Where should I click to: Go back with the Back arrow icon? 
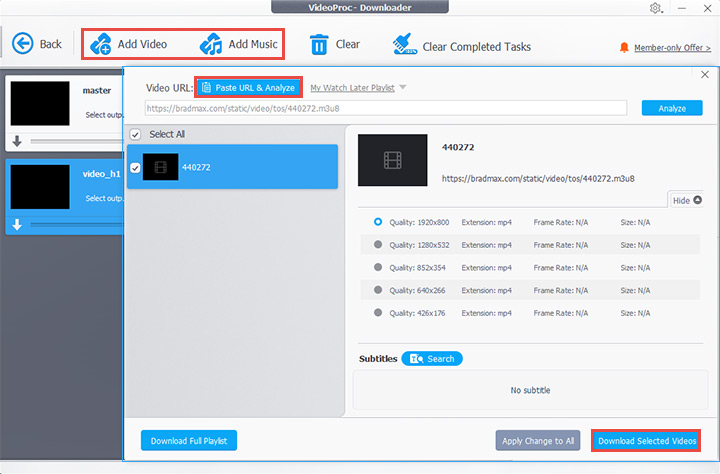[x=22, y=44]
